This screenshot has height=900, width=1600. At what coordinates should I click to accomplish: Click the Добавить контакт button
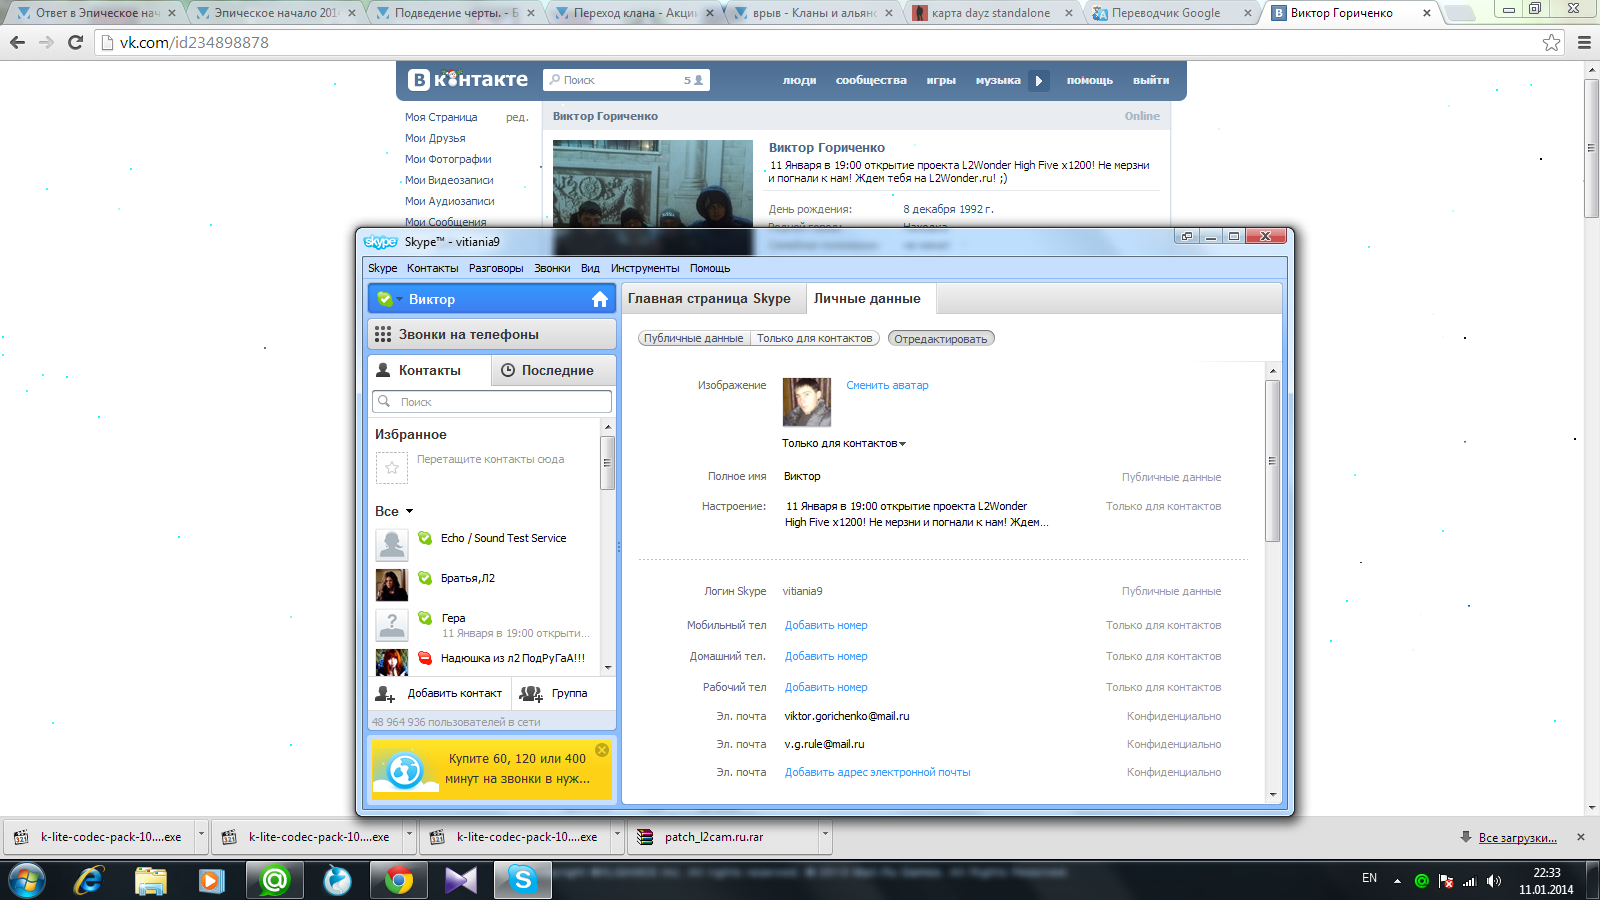click(439, 693)
